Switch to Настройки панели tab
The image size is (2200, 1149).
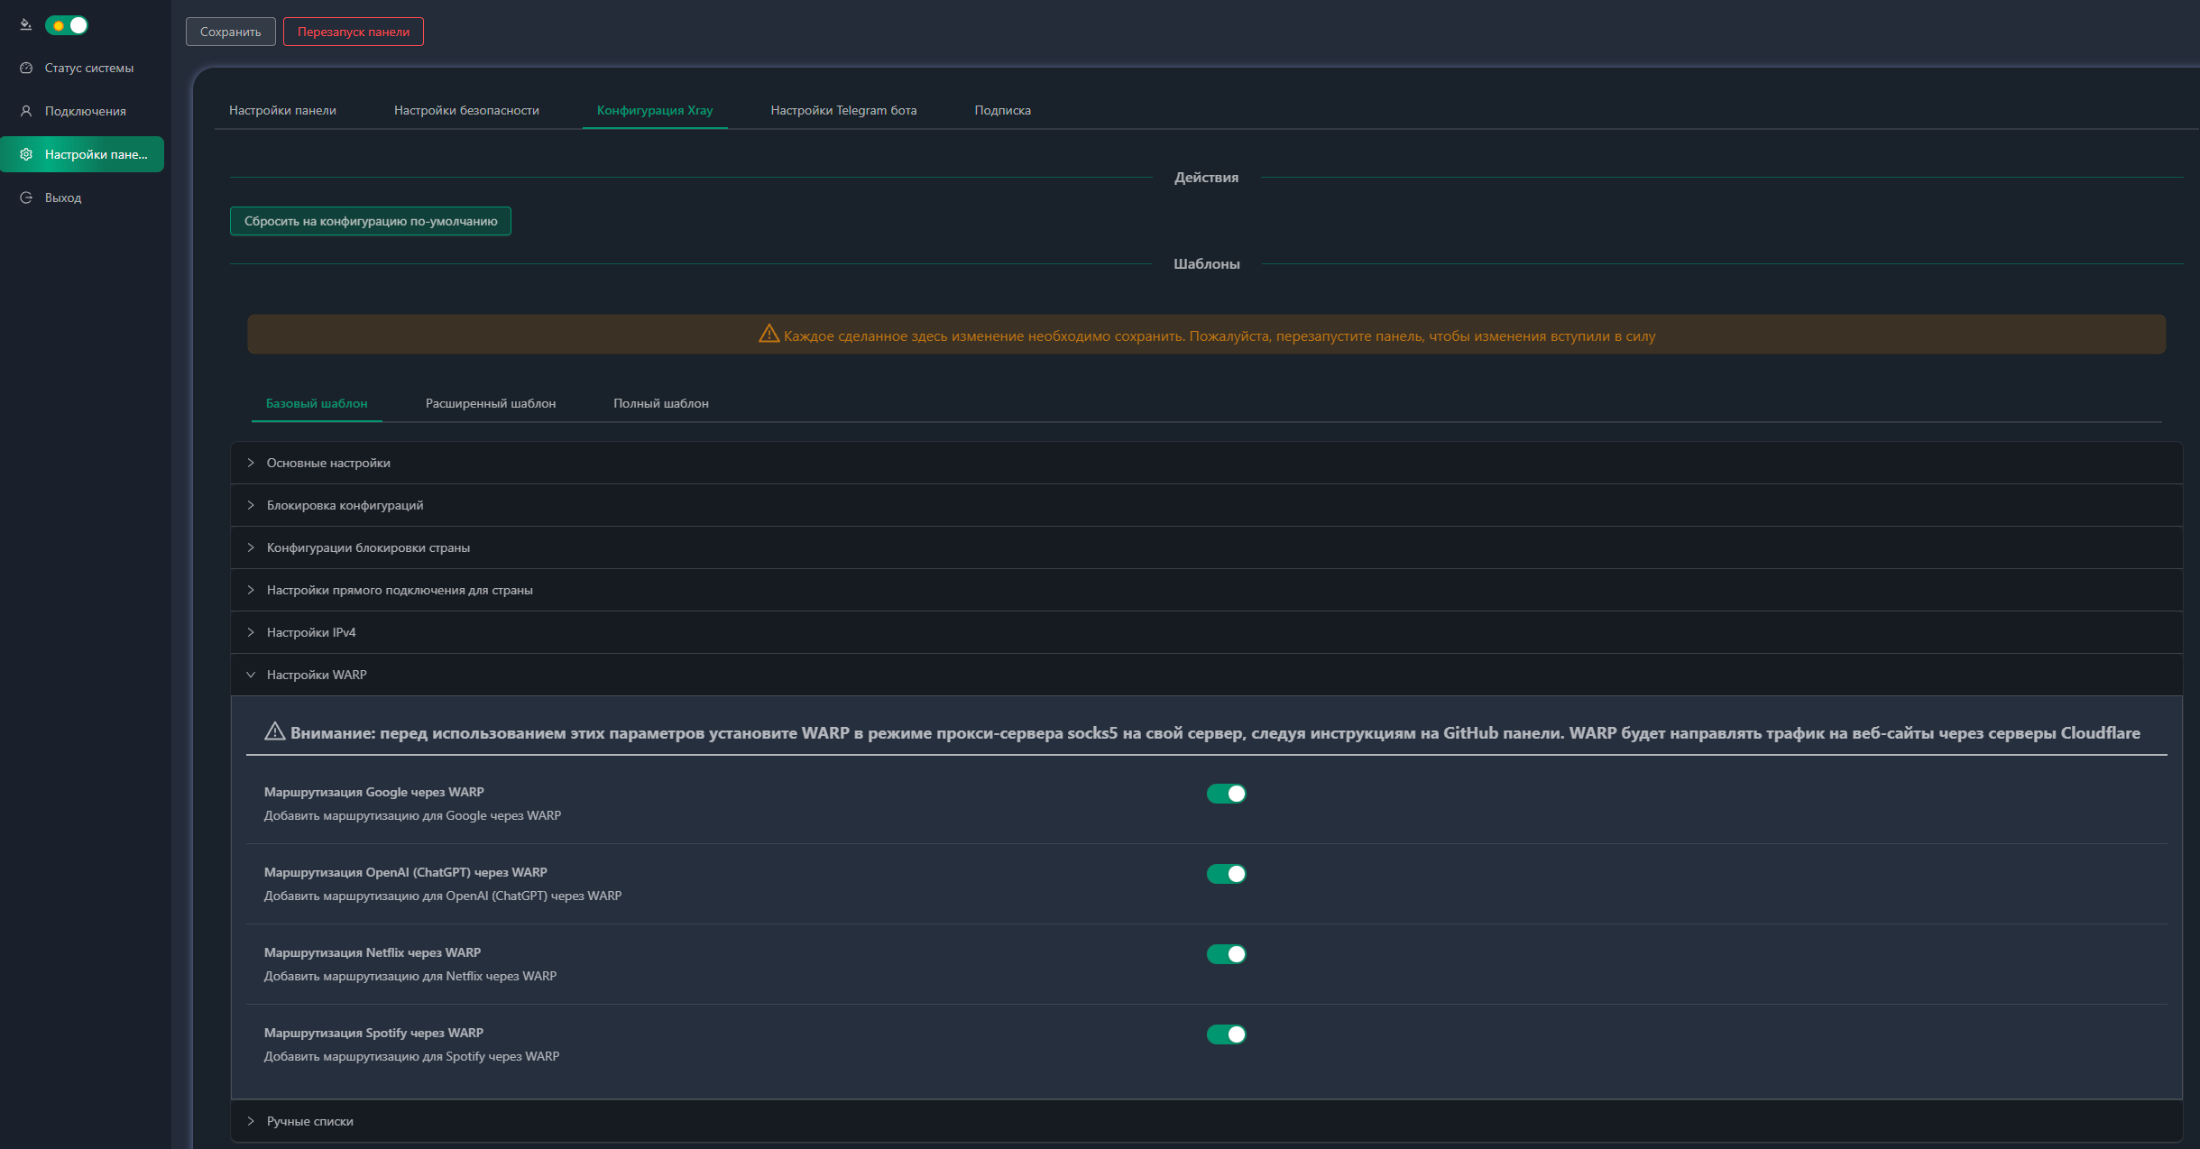tap(283, 110)
